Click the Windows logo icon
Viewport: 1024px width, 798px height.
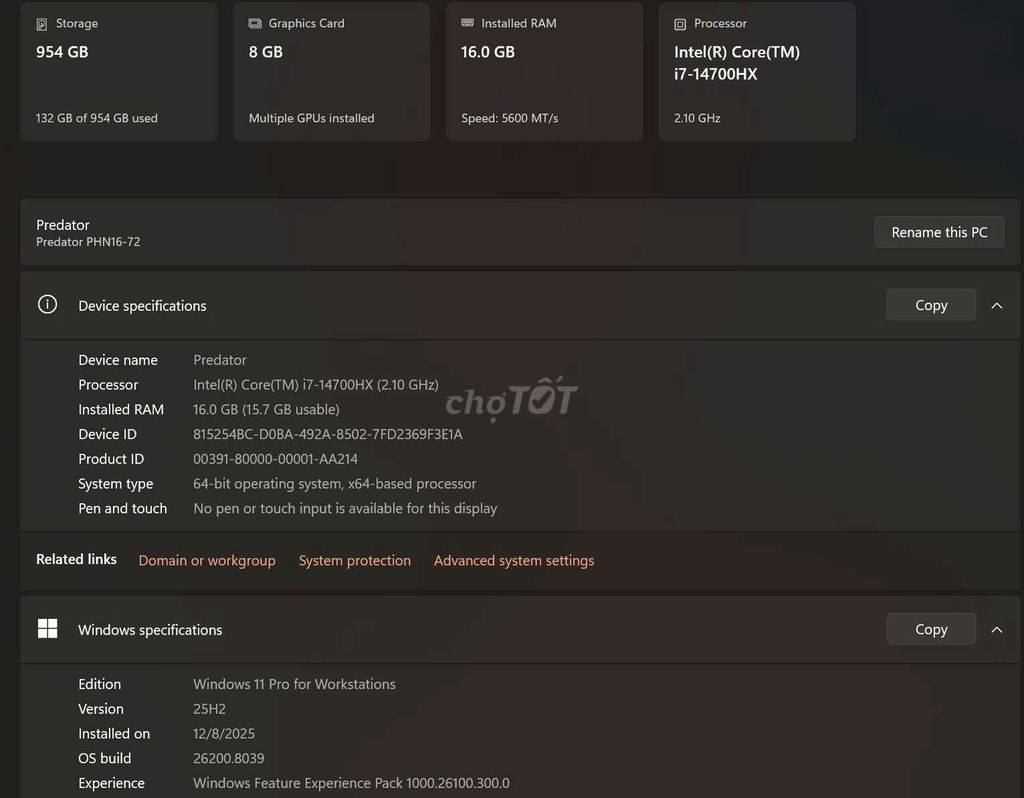[x=47, y=629]
